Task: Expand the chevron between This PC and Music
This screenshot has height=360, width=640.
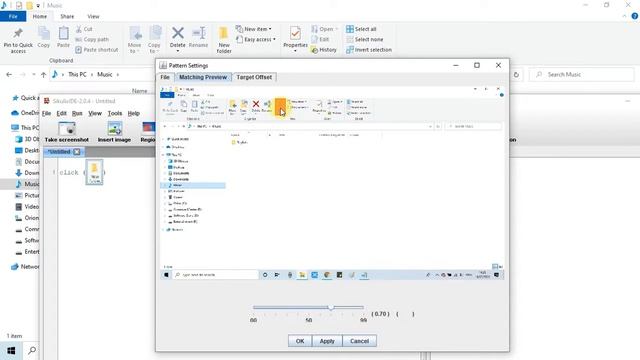Action: click(x=92, y=75)
